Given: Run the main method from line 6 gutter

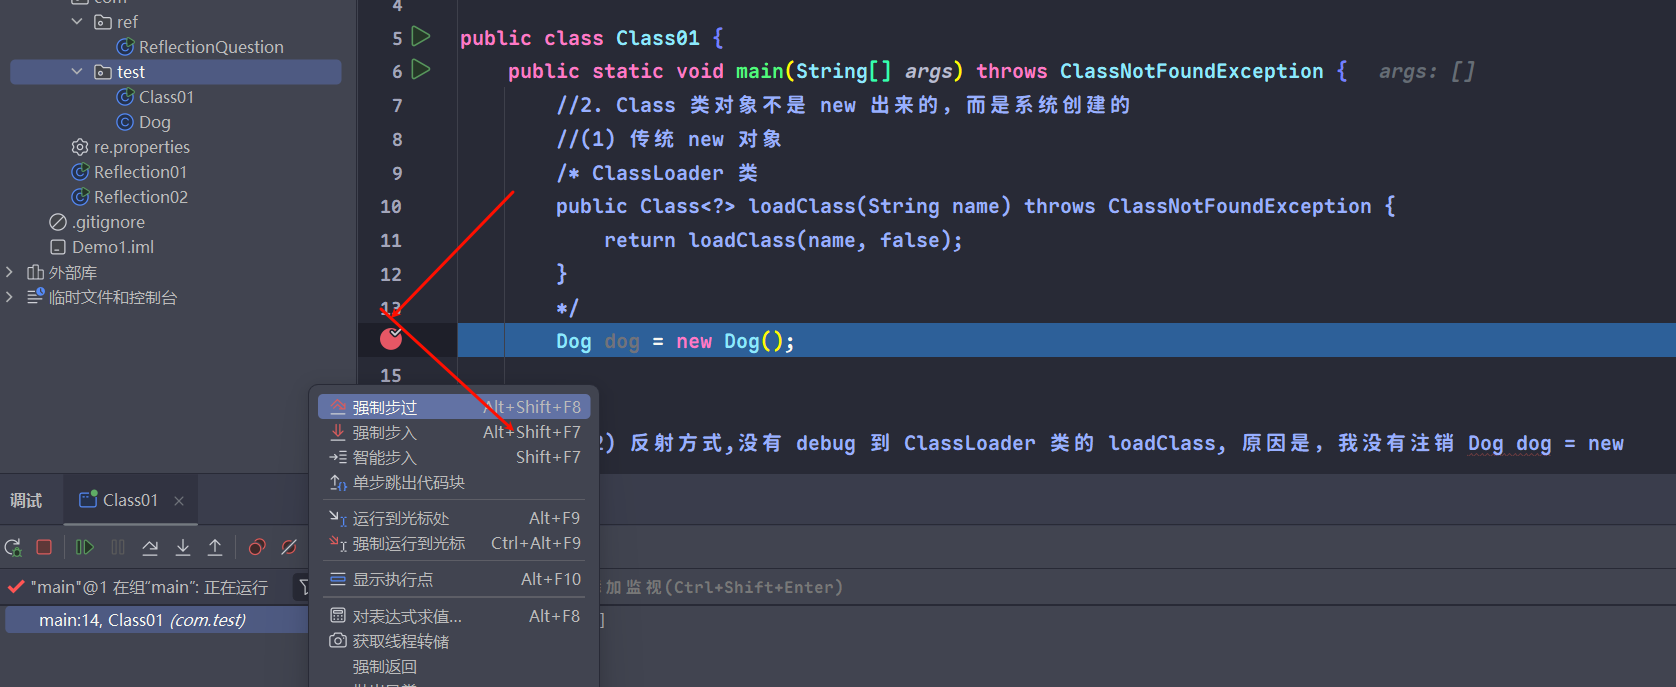Looking at the screenshot, I should pos(421,70).
